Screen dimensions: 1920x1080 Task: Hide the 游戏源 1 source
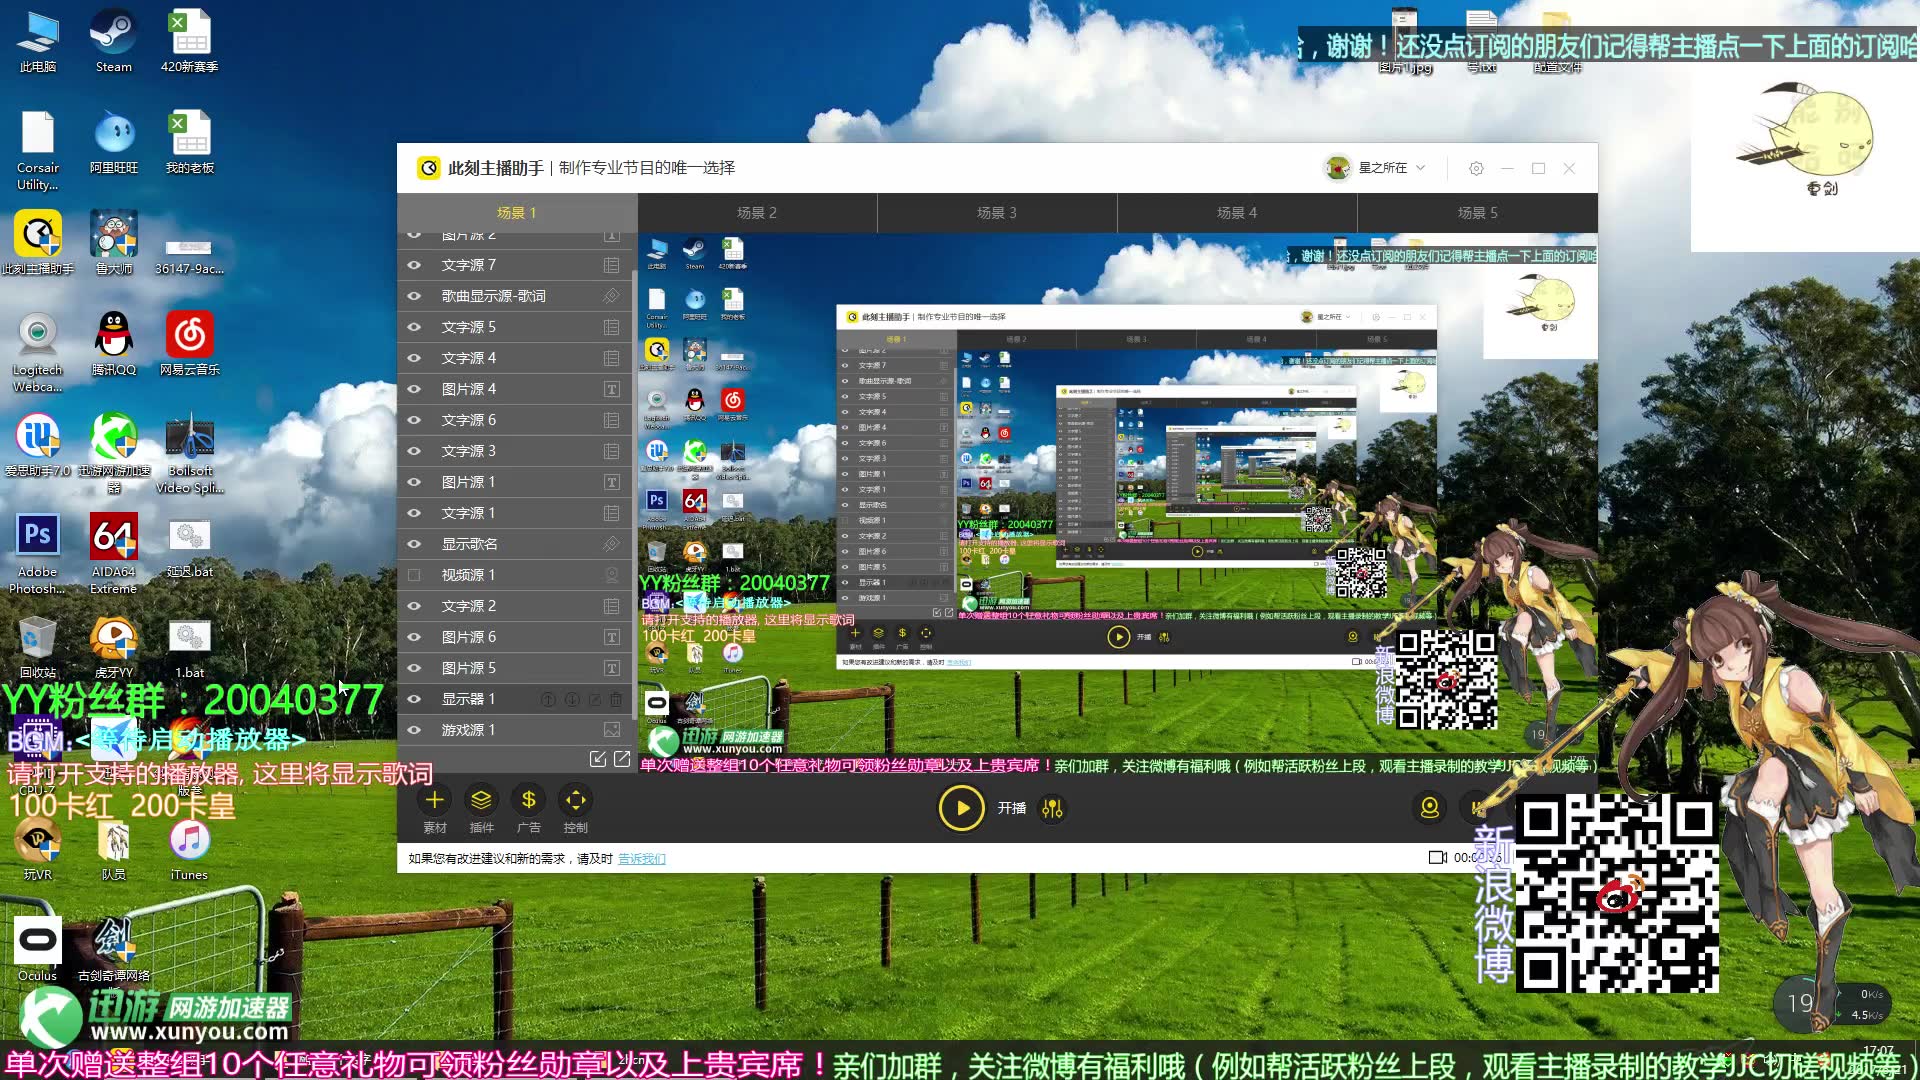414,731
